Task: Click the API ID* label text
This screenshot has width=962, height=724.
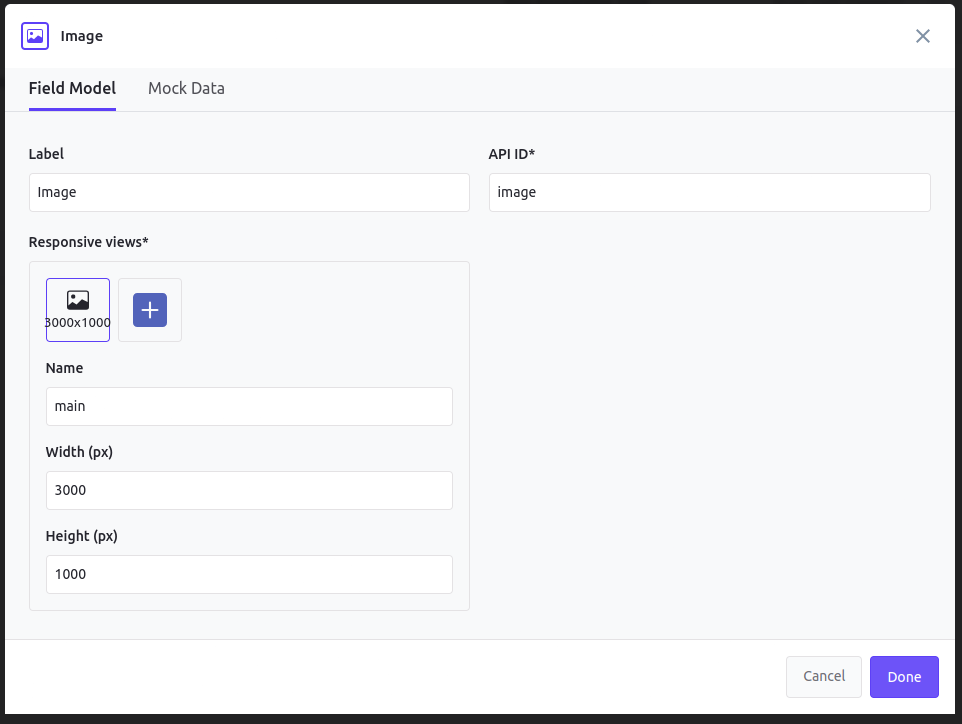Action: pos(512,154)
